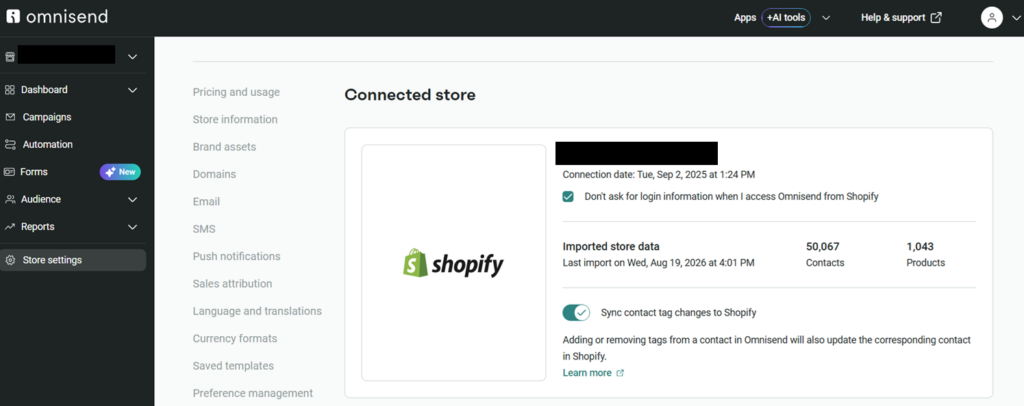Open Currency formats settings

click(235, 339)
